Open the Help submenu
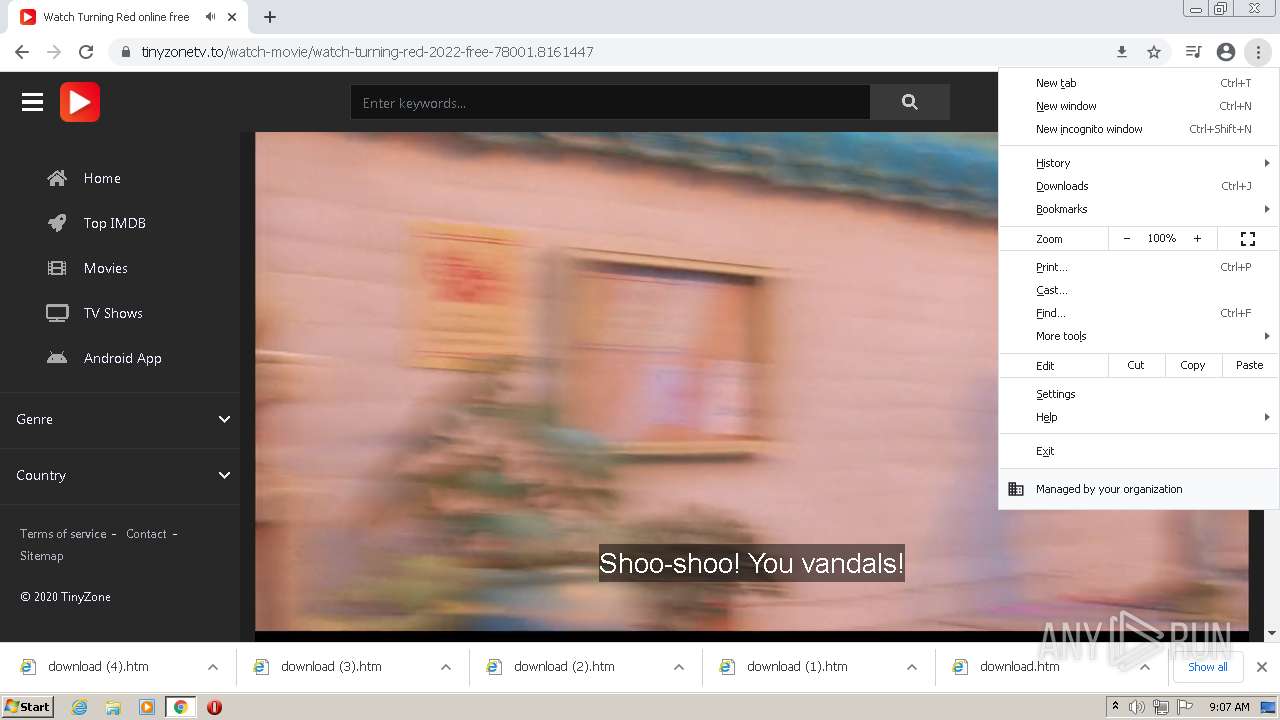Viewport: 1280px width, 720px height. (1139, 417)
